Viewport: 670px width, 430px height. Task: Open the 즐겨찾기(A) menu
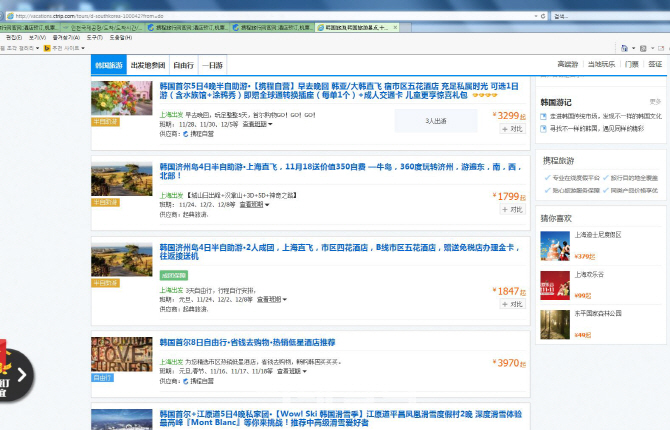[66, 38]
